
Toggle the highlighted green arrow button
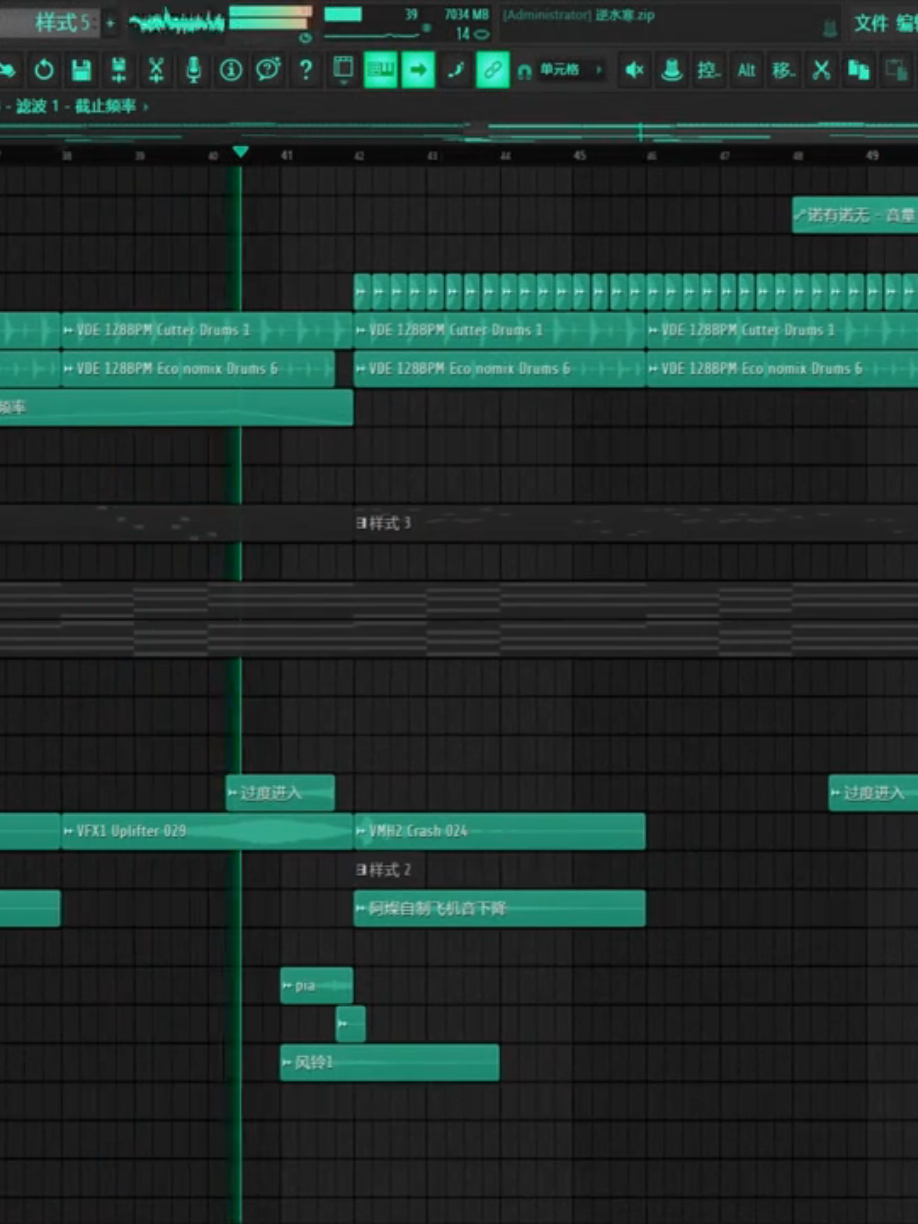418,70
